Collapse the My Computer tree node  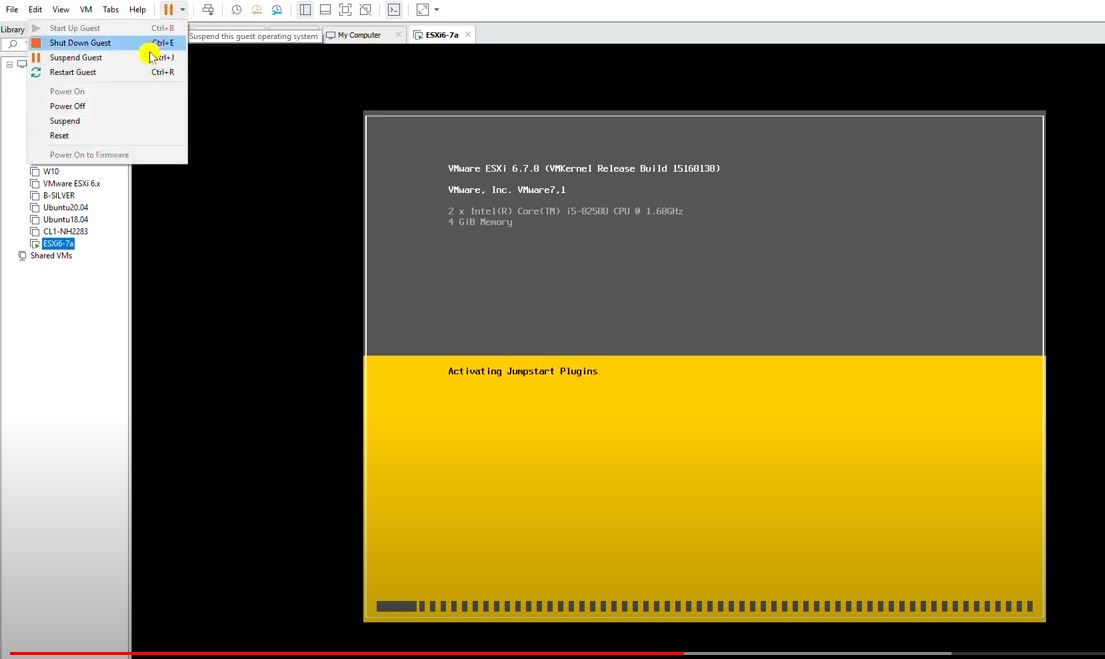point(10,64)
